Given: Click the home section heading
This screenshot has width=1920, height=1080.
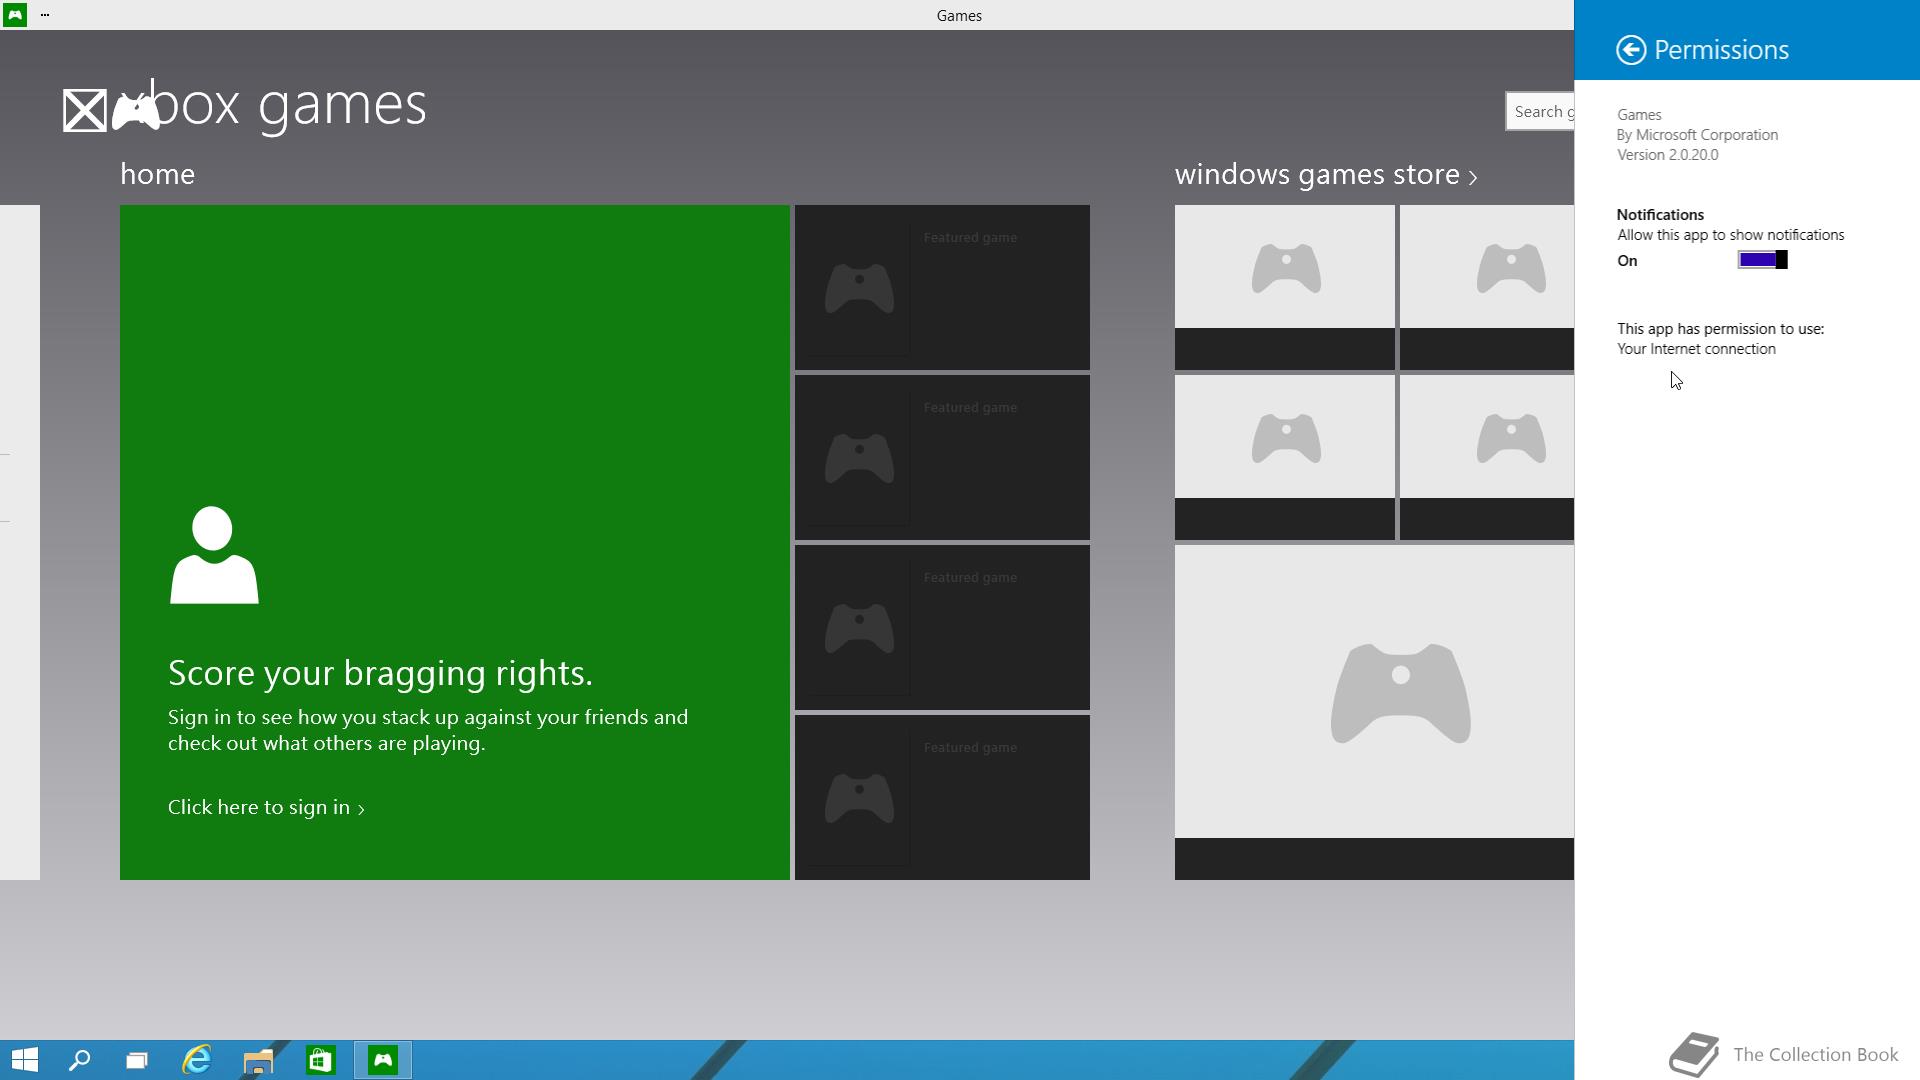Looking at the screenshot, I should 157,174.
